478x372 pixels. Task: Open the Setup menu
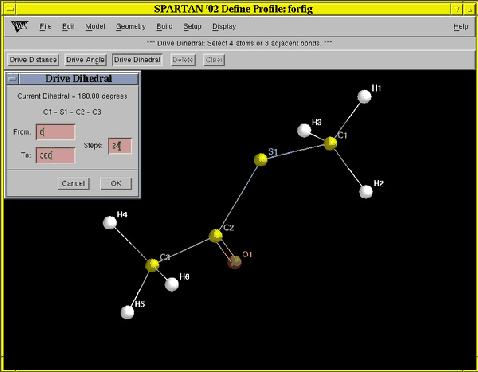pos(192,27)
